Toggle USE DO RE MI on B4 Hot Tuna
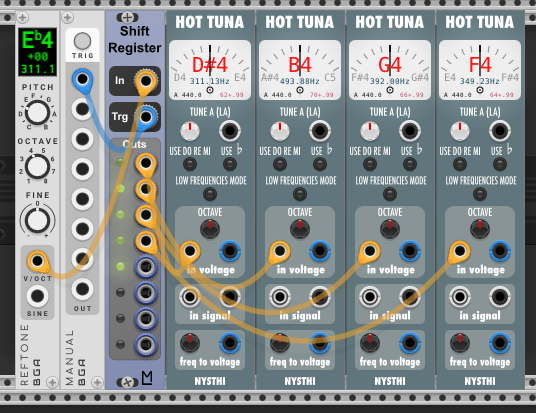Viewport: 536px width, 413px height. tap(280, 164)
